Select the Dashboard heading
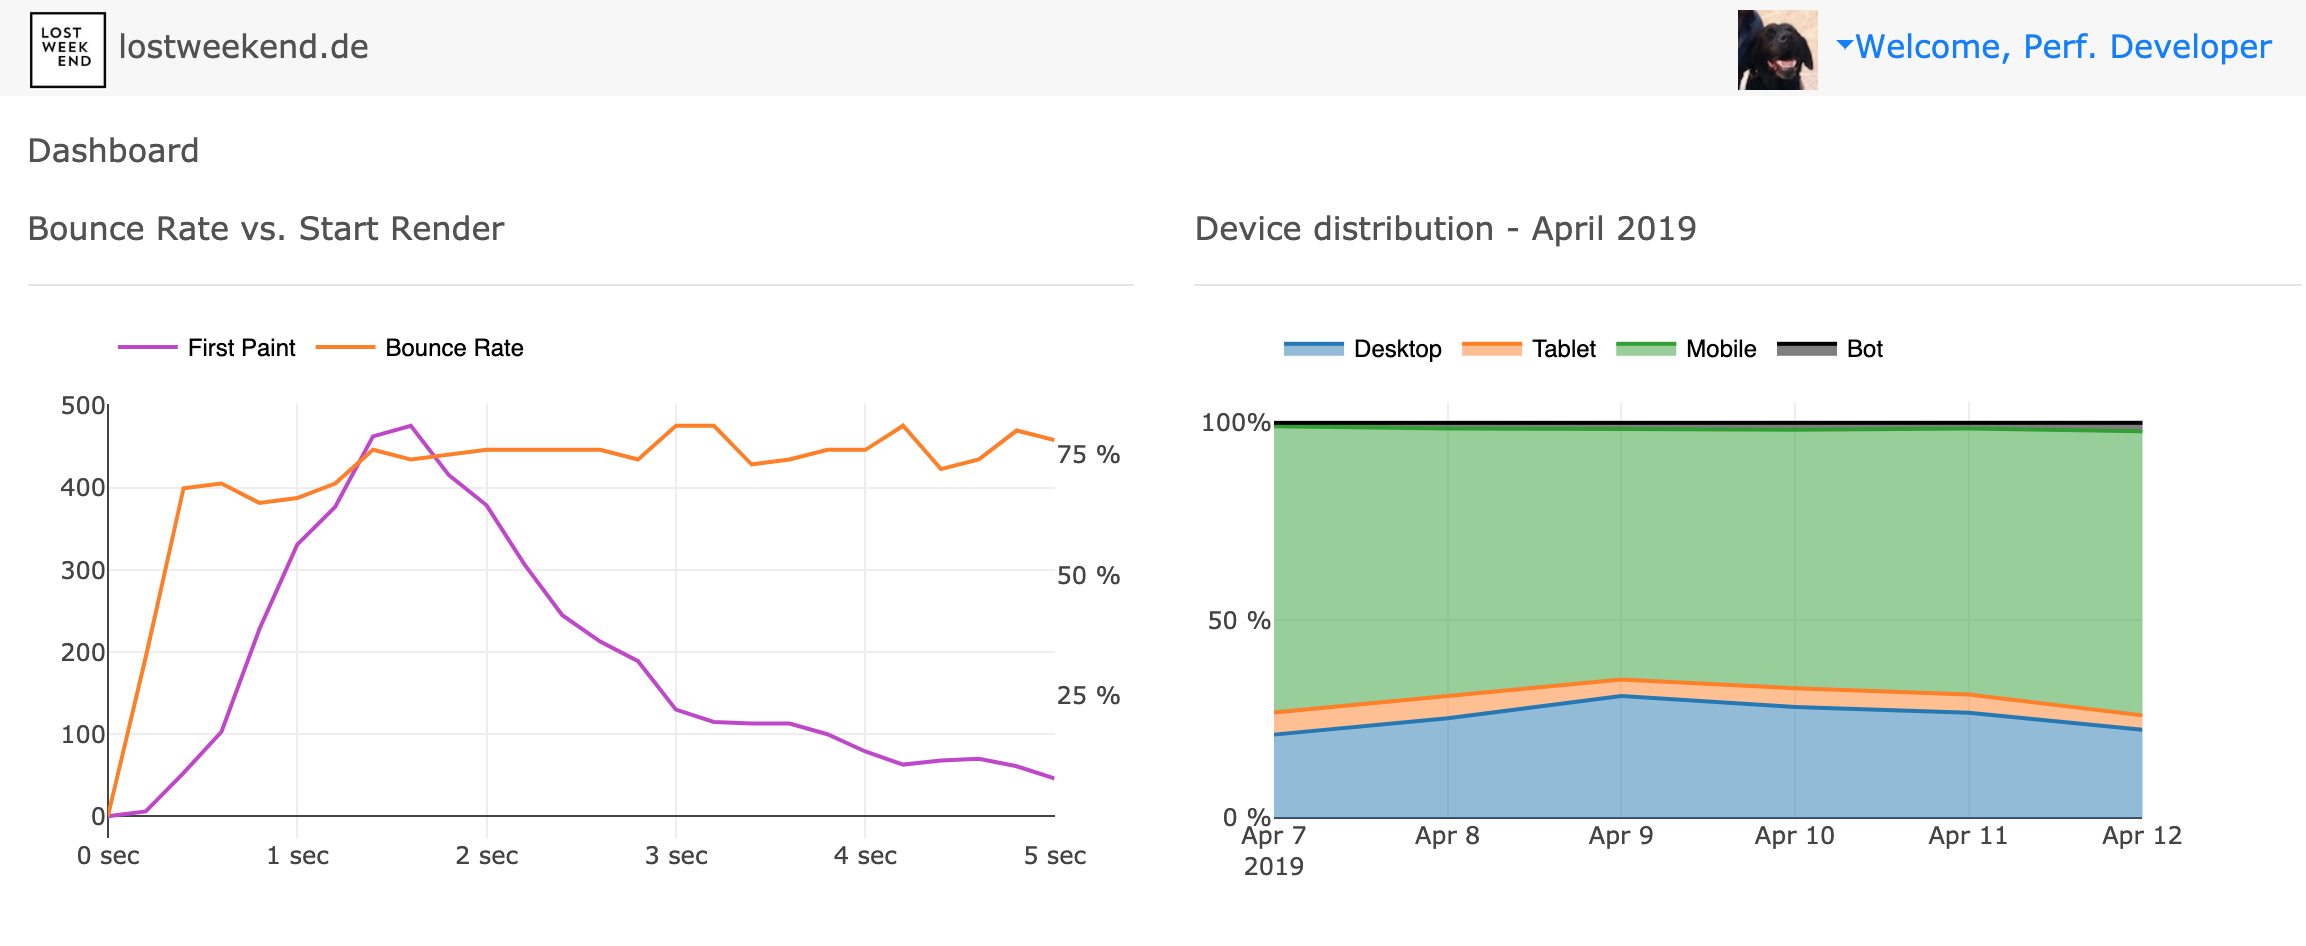 [x=114, y=150]
